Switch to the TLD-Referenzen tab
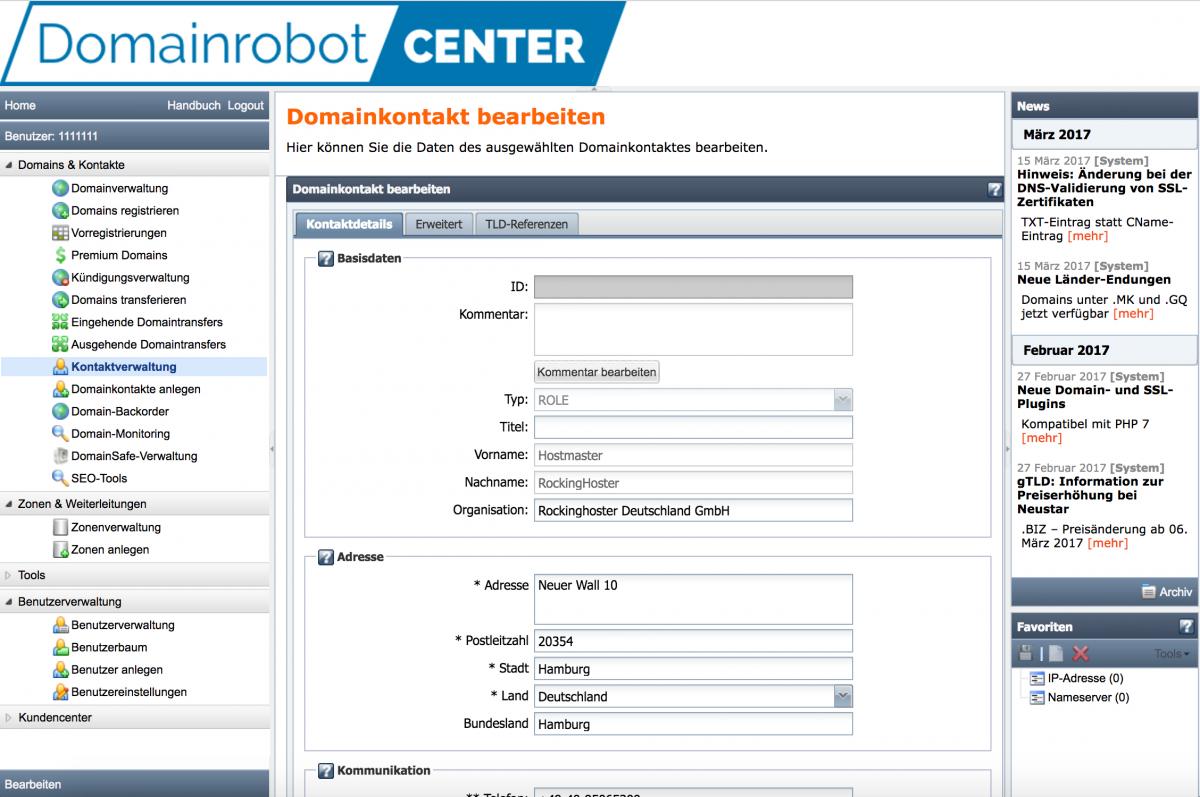Viewport: 1200px width, 797px height. coord(526,224)
